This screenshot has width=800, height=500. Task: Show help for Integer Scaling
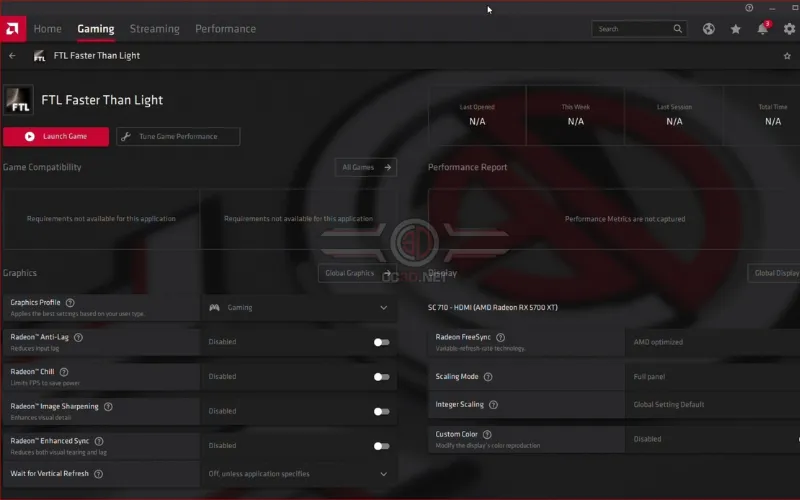(493, 405)
